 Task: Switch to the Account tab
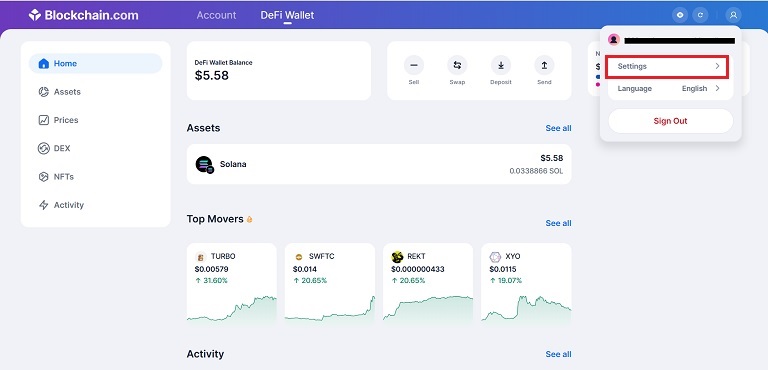tap(216, 15)
